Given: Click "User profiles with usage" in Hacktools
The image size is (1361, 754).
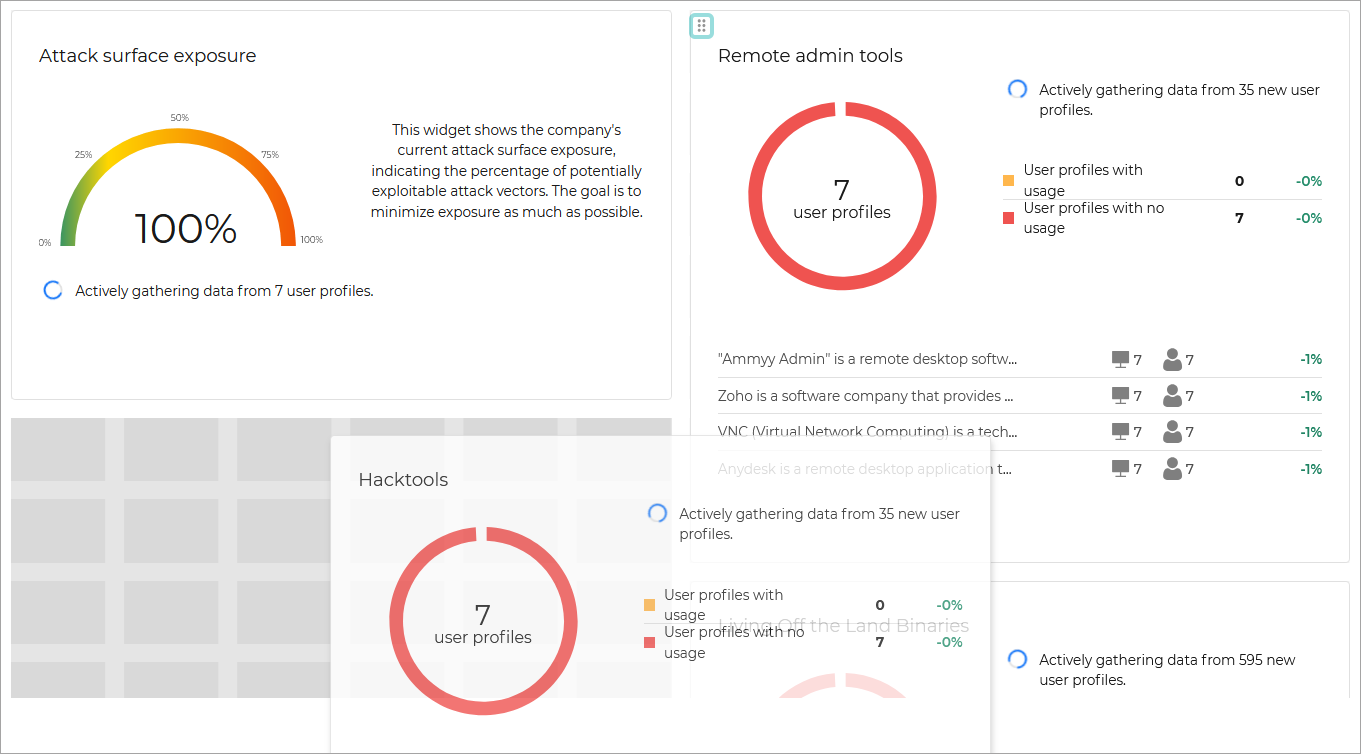Looking at the screenshot, I should click(724, 605).
